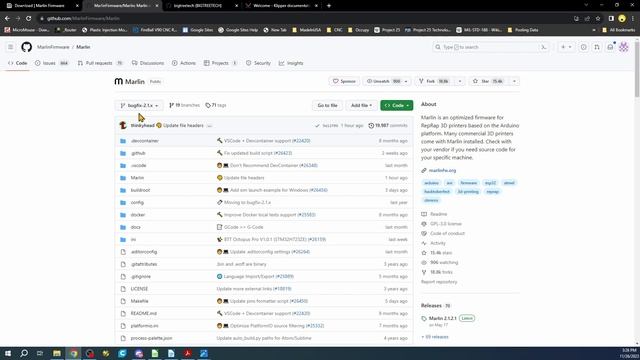
Task: Open the browser new tab plus button
Action: coord(329,6)
